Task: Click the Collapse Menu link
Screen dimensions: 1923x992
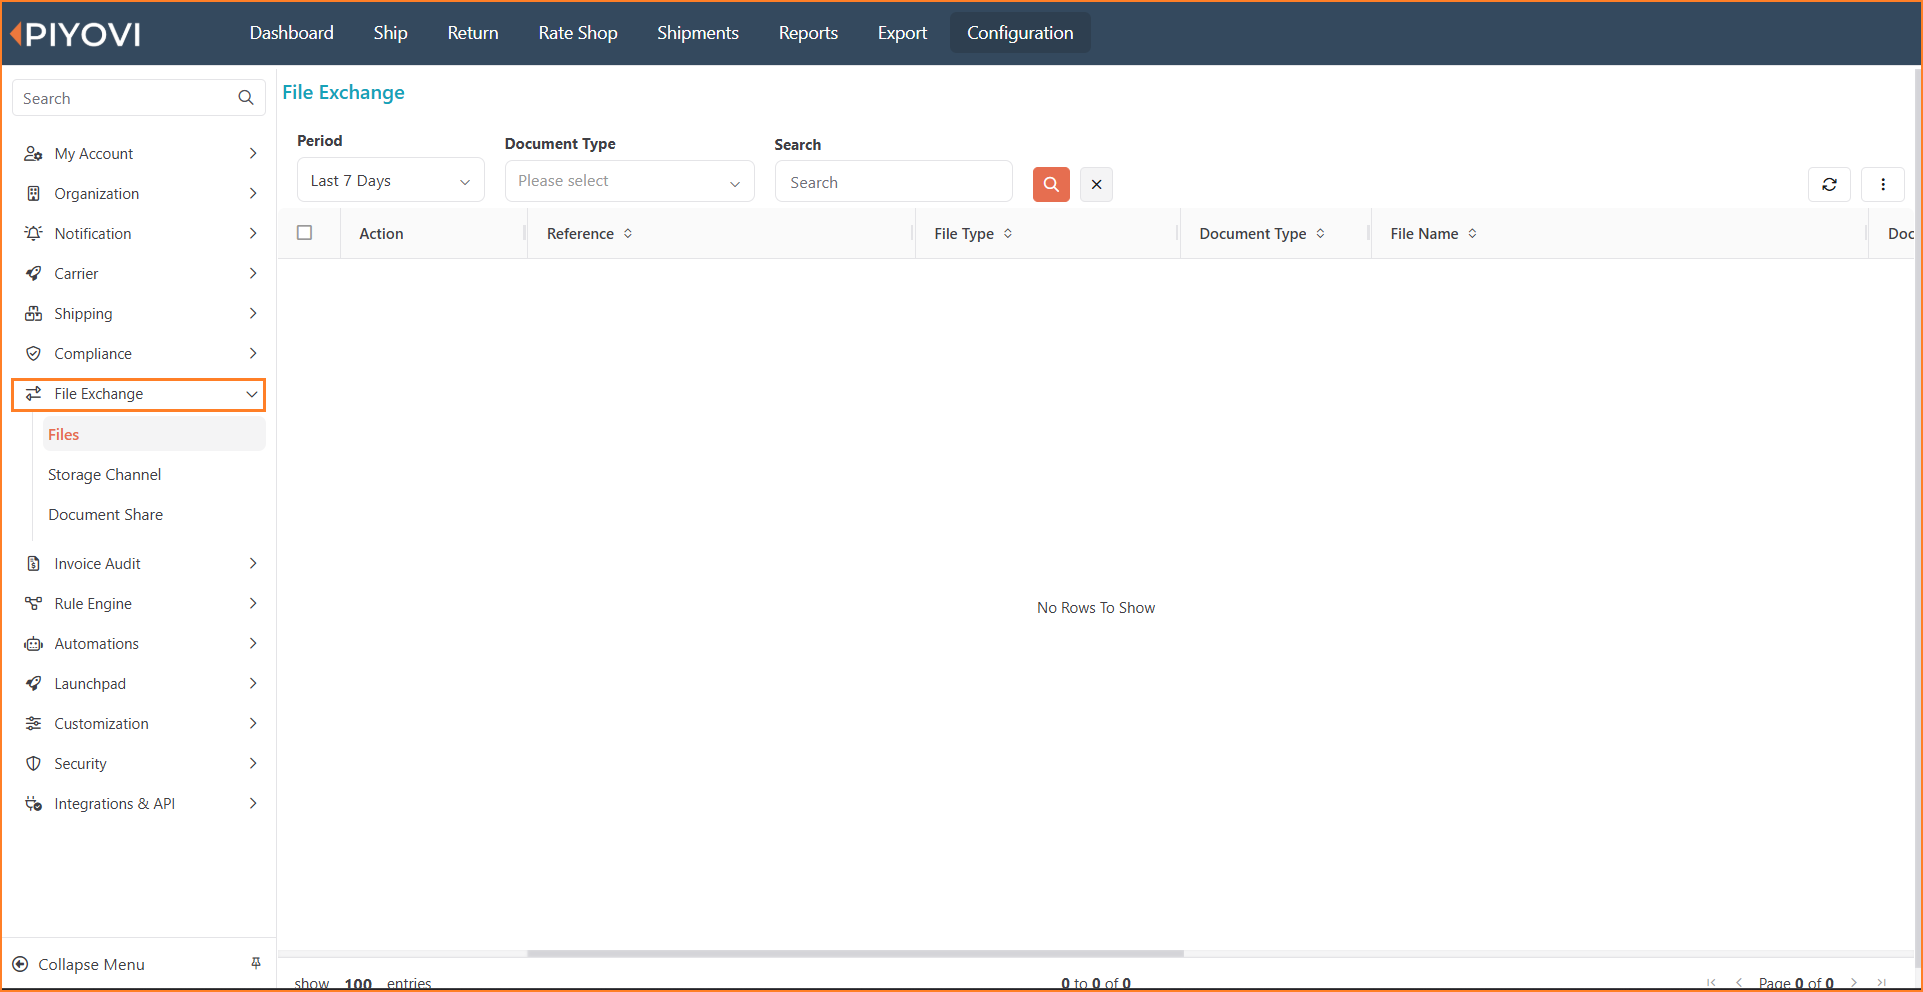Action: click(x=91, y=964)
